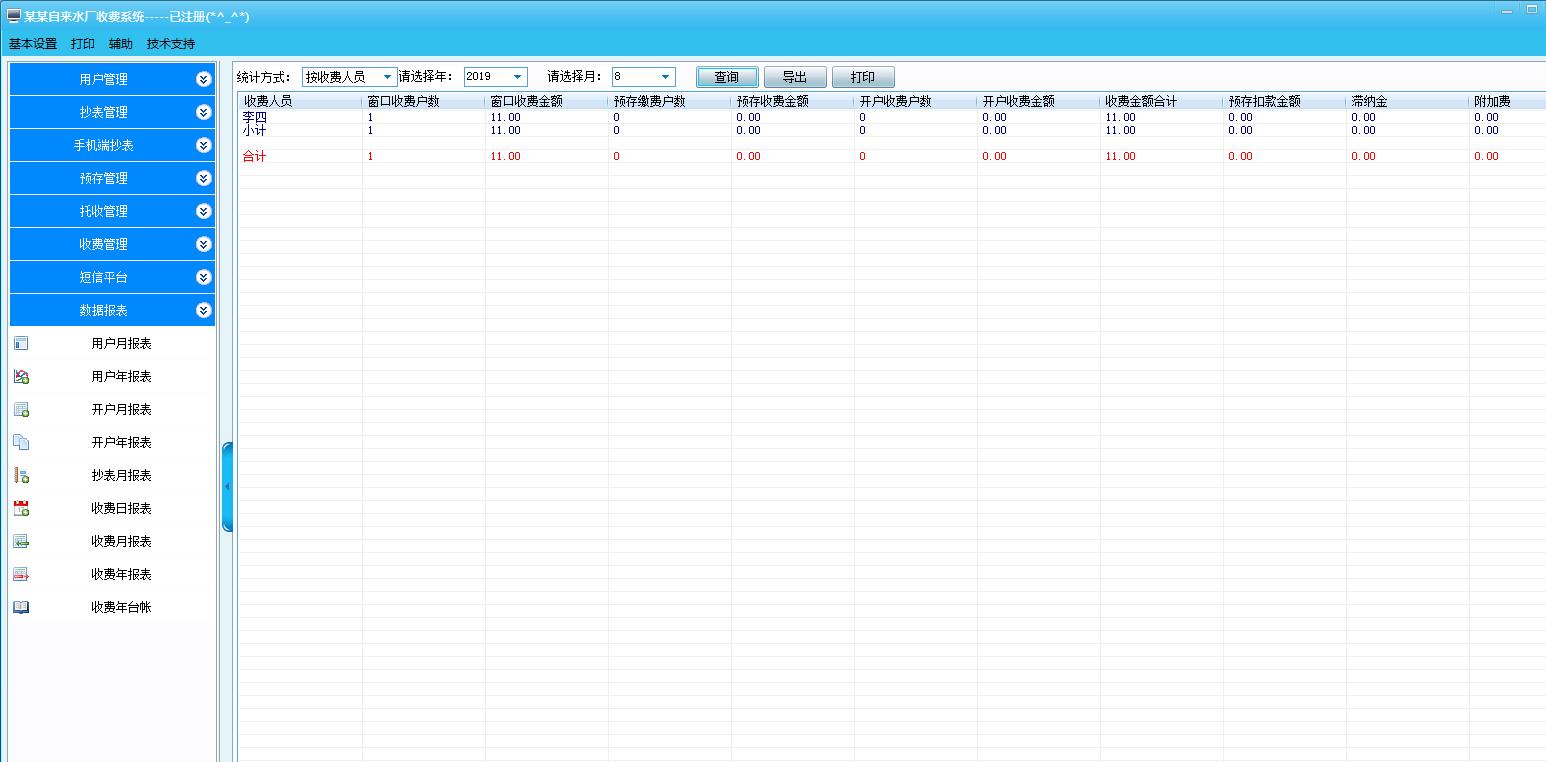Screen dimensions: 1546x762
Task: Click the 预存缴费户数 column header
Action: click(x=670, y=101)
